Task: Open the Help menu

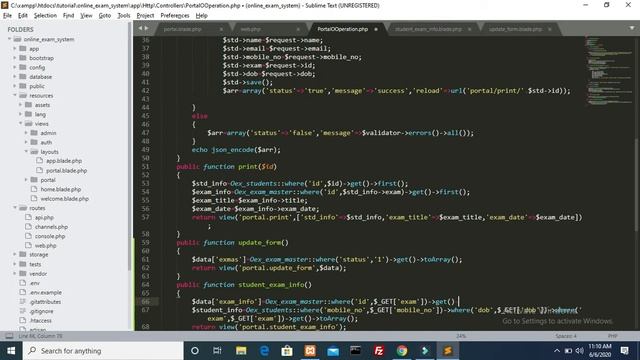Action: point(202,16)
